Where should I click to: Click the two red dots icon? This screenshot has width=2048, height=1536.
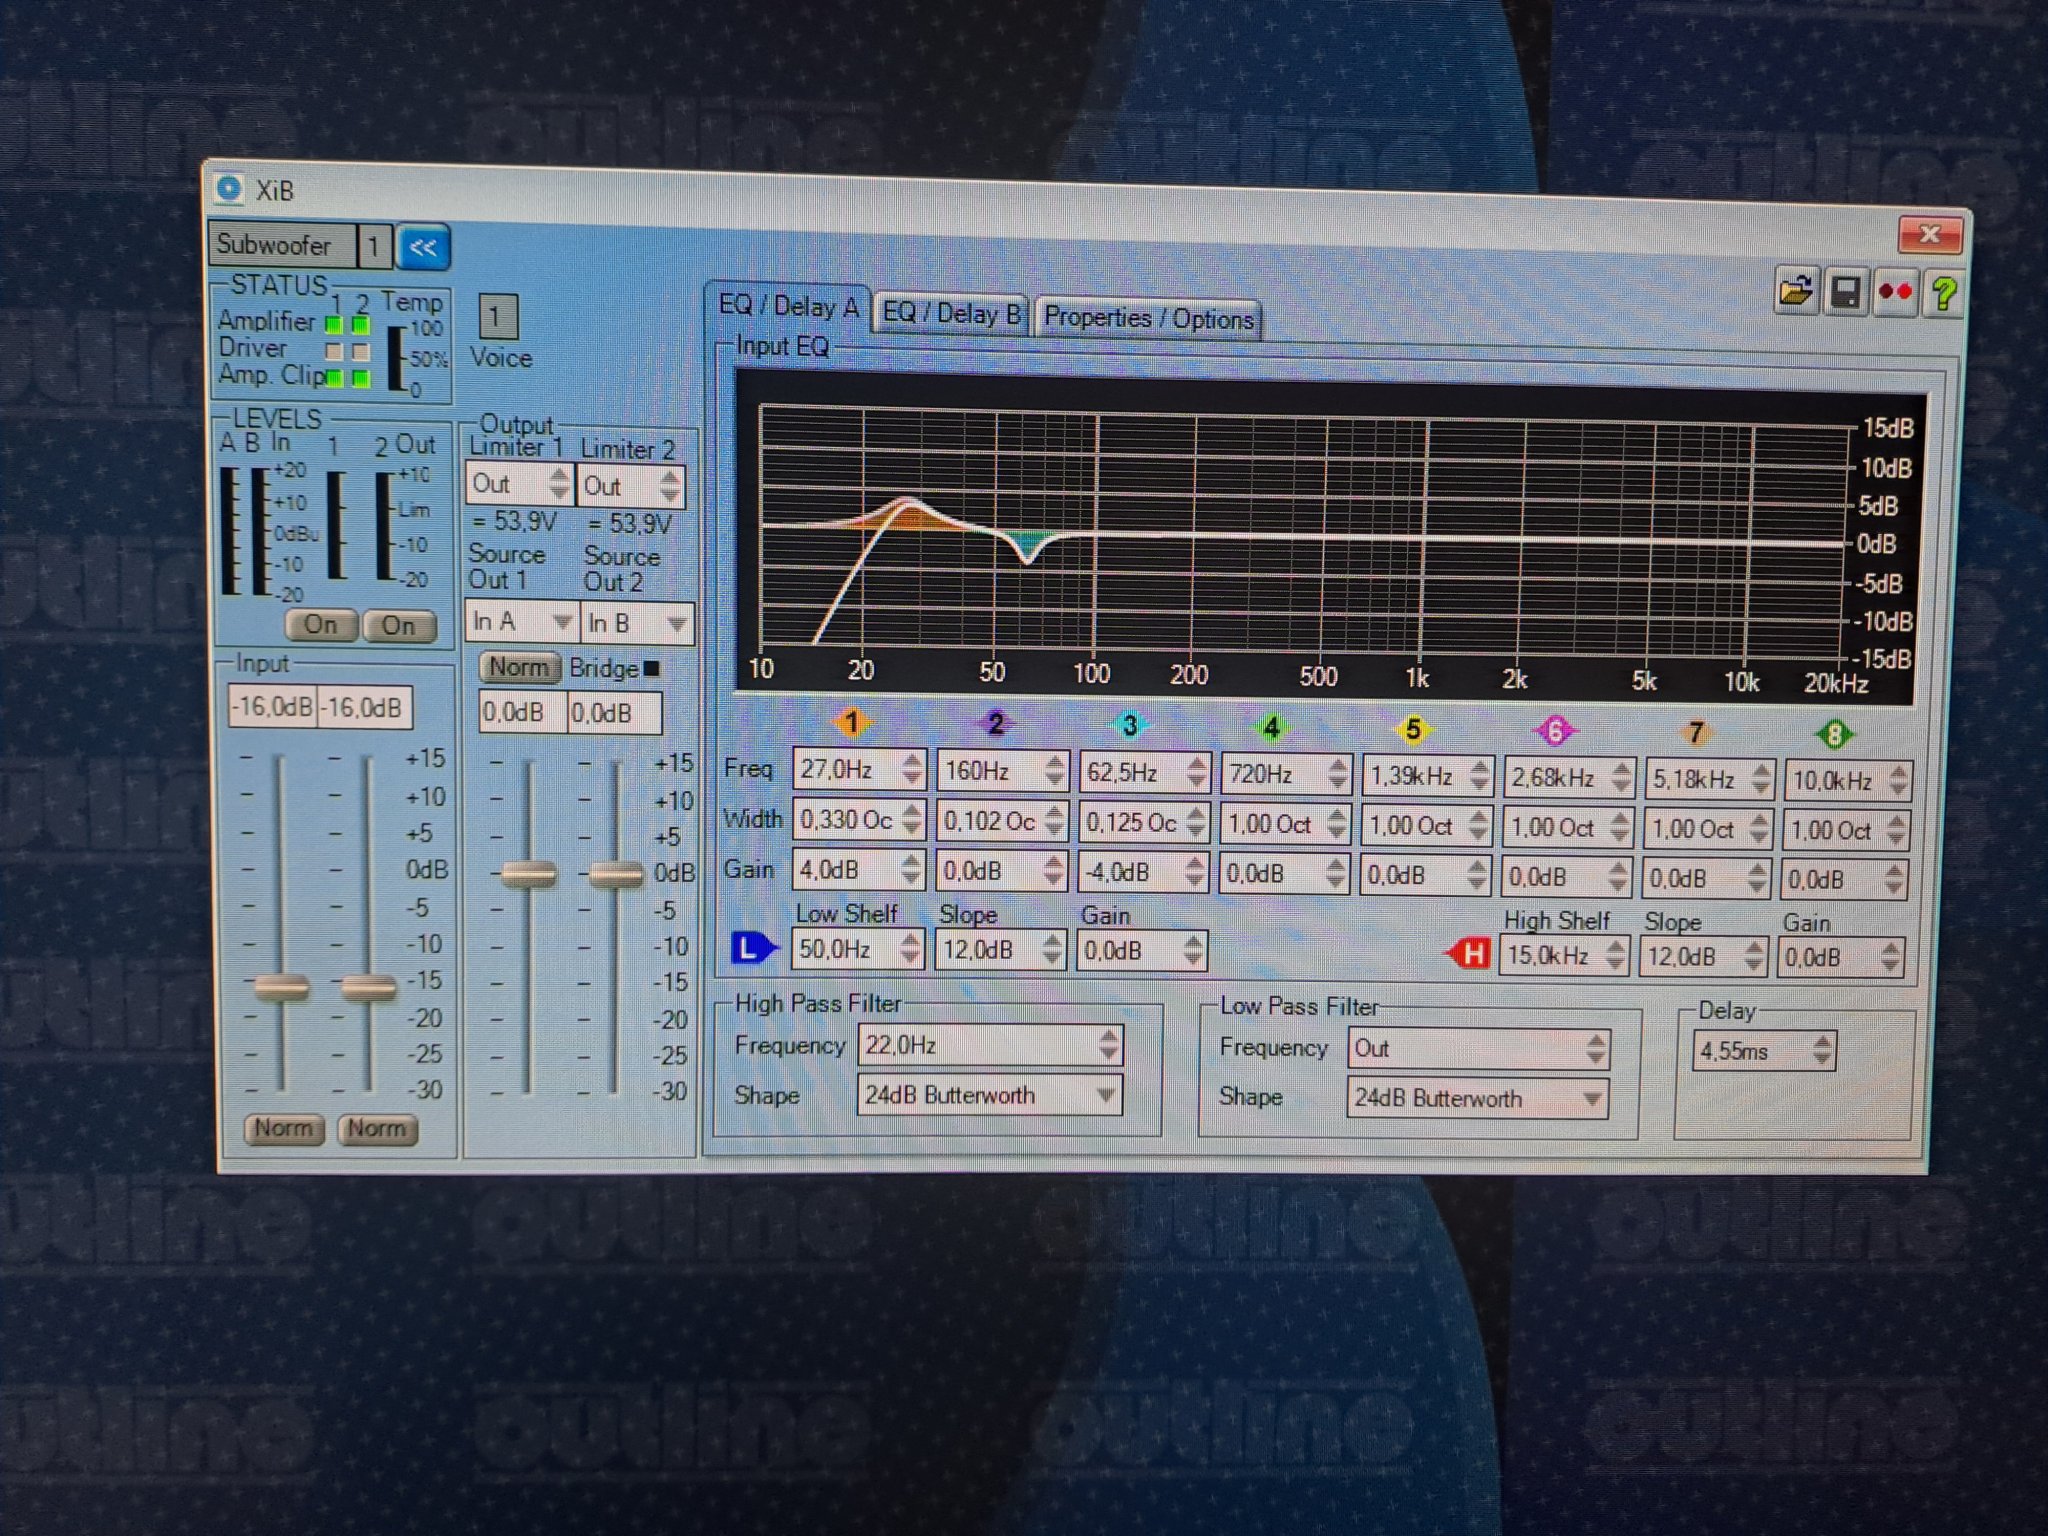coord(1894,293)
